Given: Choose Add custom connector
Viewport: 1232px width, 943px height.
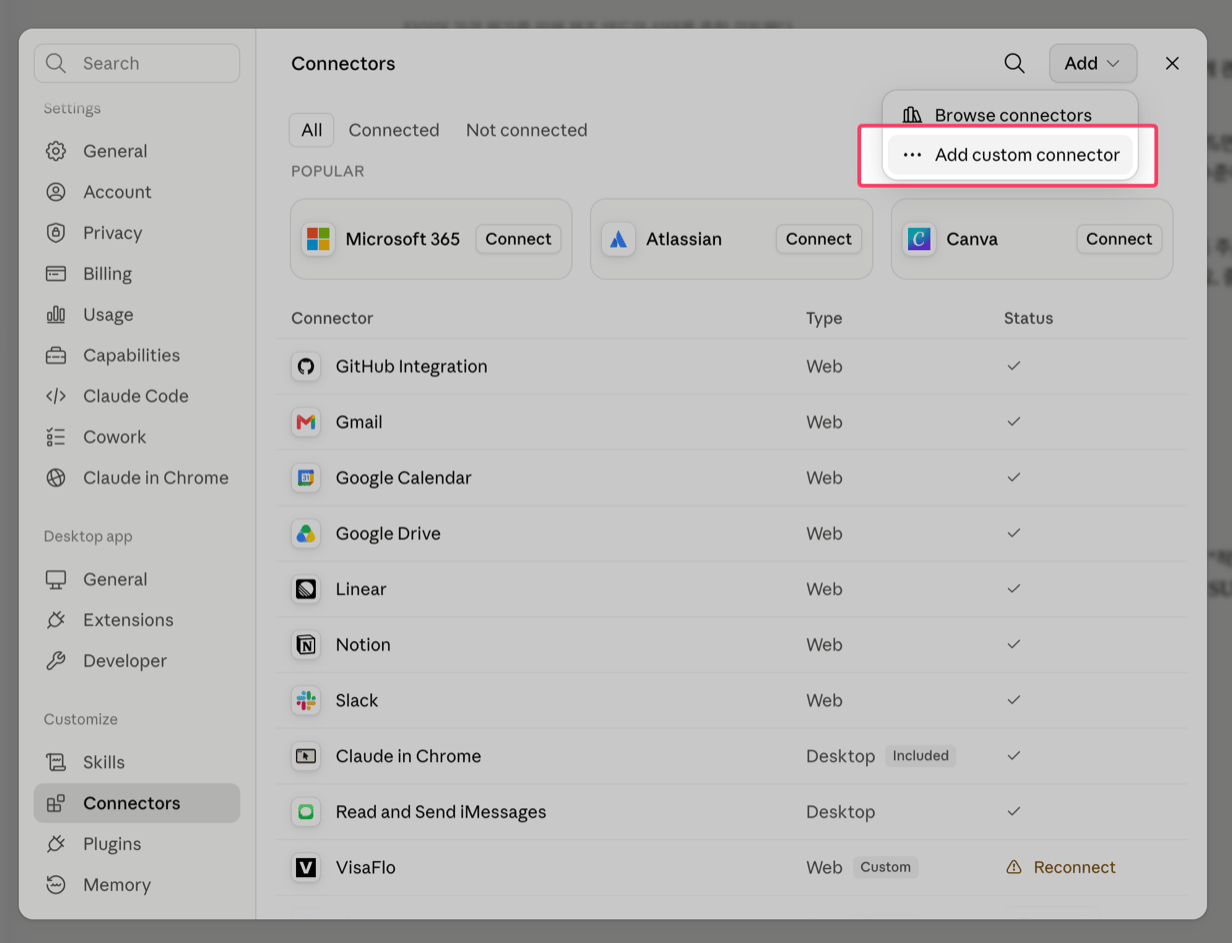Looking at the screenshot, I should 1010,155.
